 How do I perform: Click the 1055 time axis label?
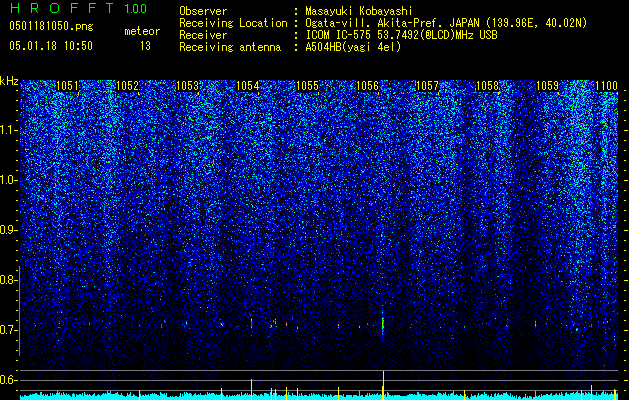[x=307, y=86]
